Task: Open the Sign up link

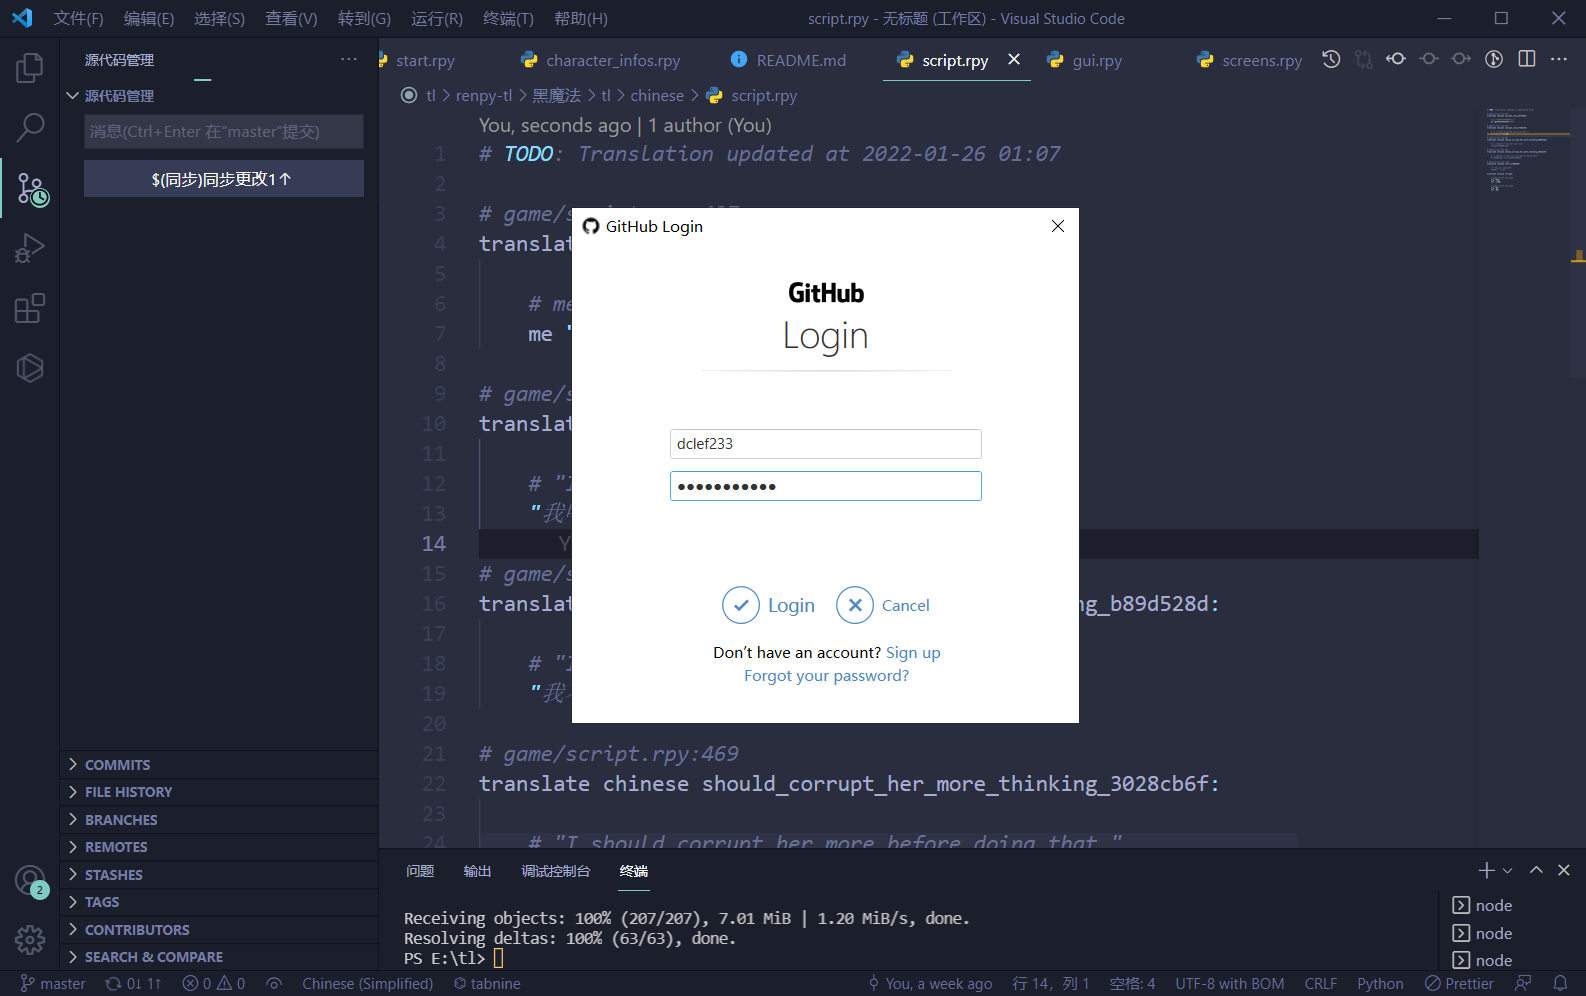Action: [913, 653]
